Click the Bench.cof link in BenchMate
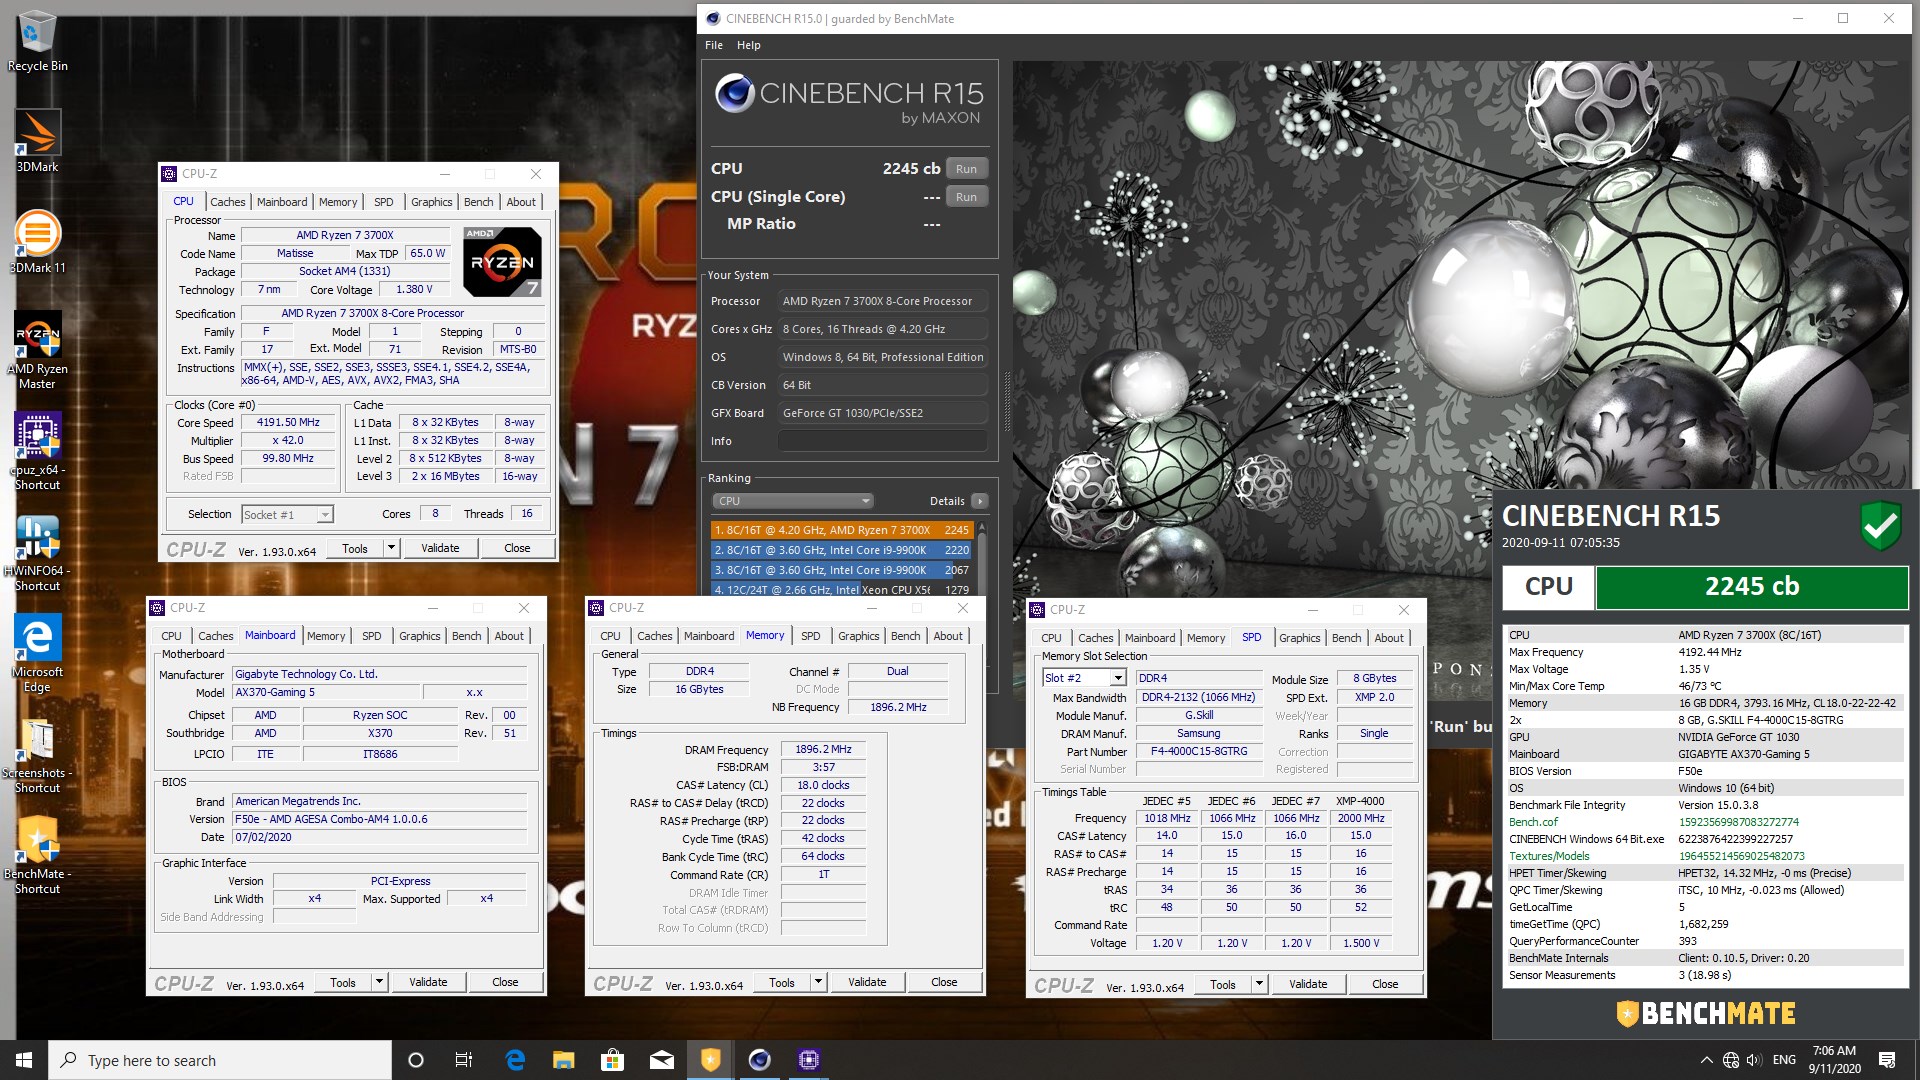 click(x=1533, y=822)
